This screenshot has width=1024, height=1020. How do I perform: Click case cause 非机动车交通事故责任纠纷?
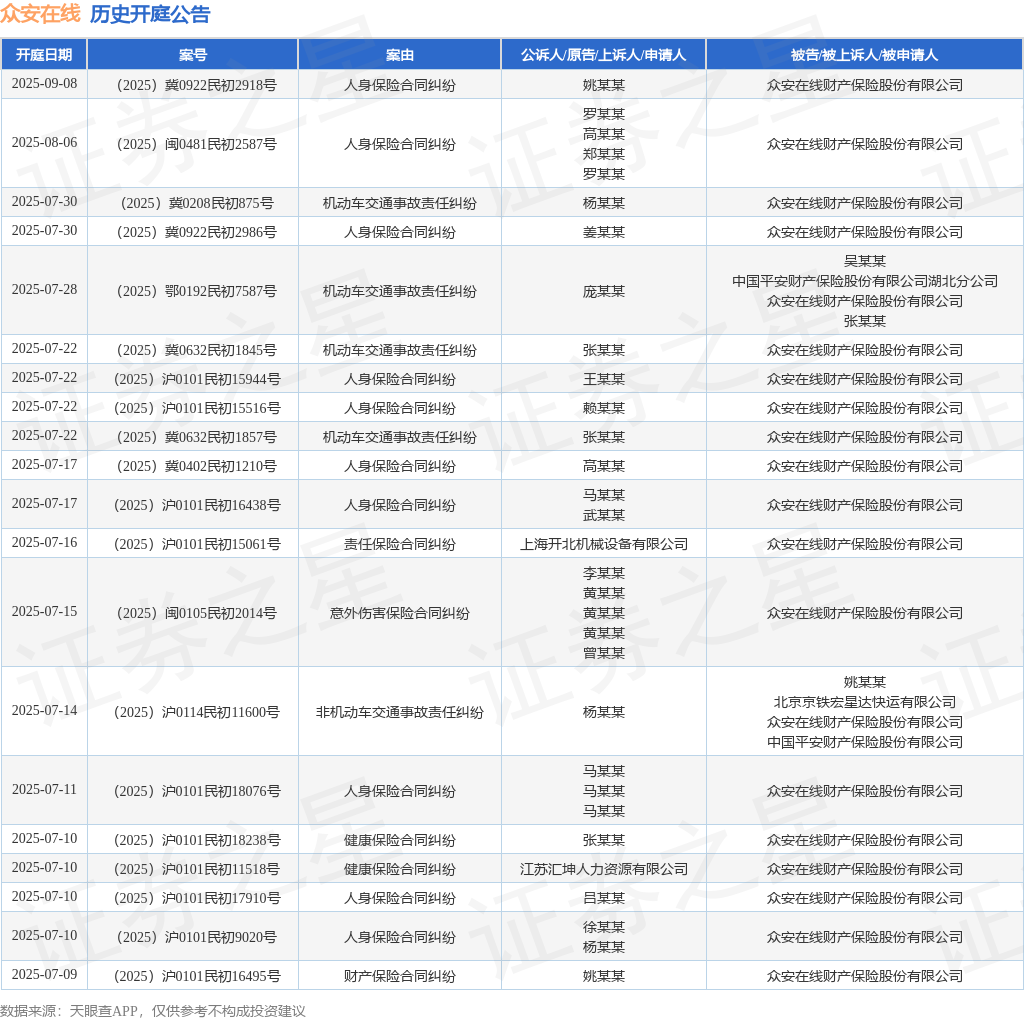400,712
